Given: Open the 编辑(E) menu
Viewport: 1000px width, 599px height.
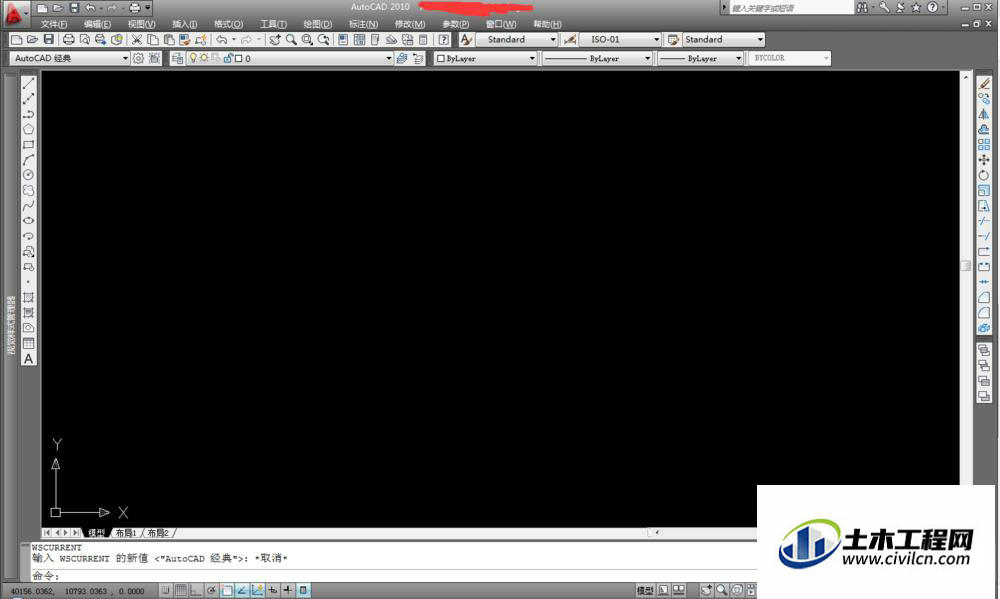Looking at the screenshot, I should coord(97,24).
